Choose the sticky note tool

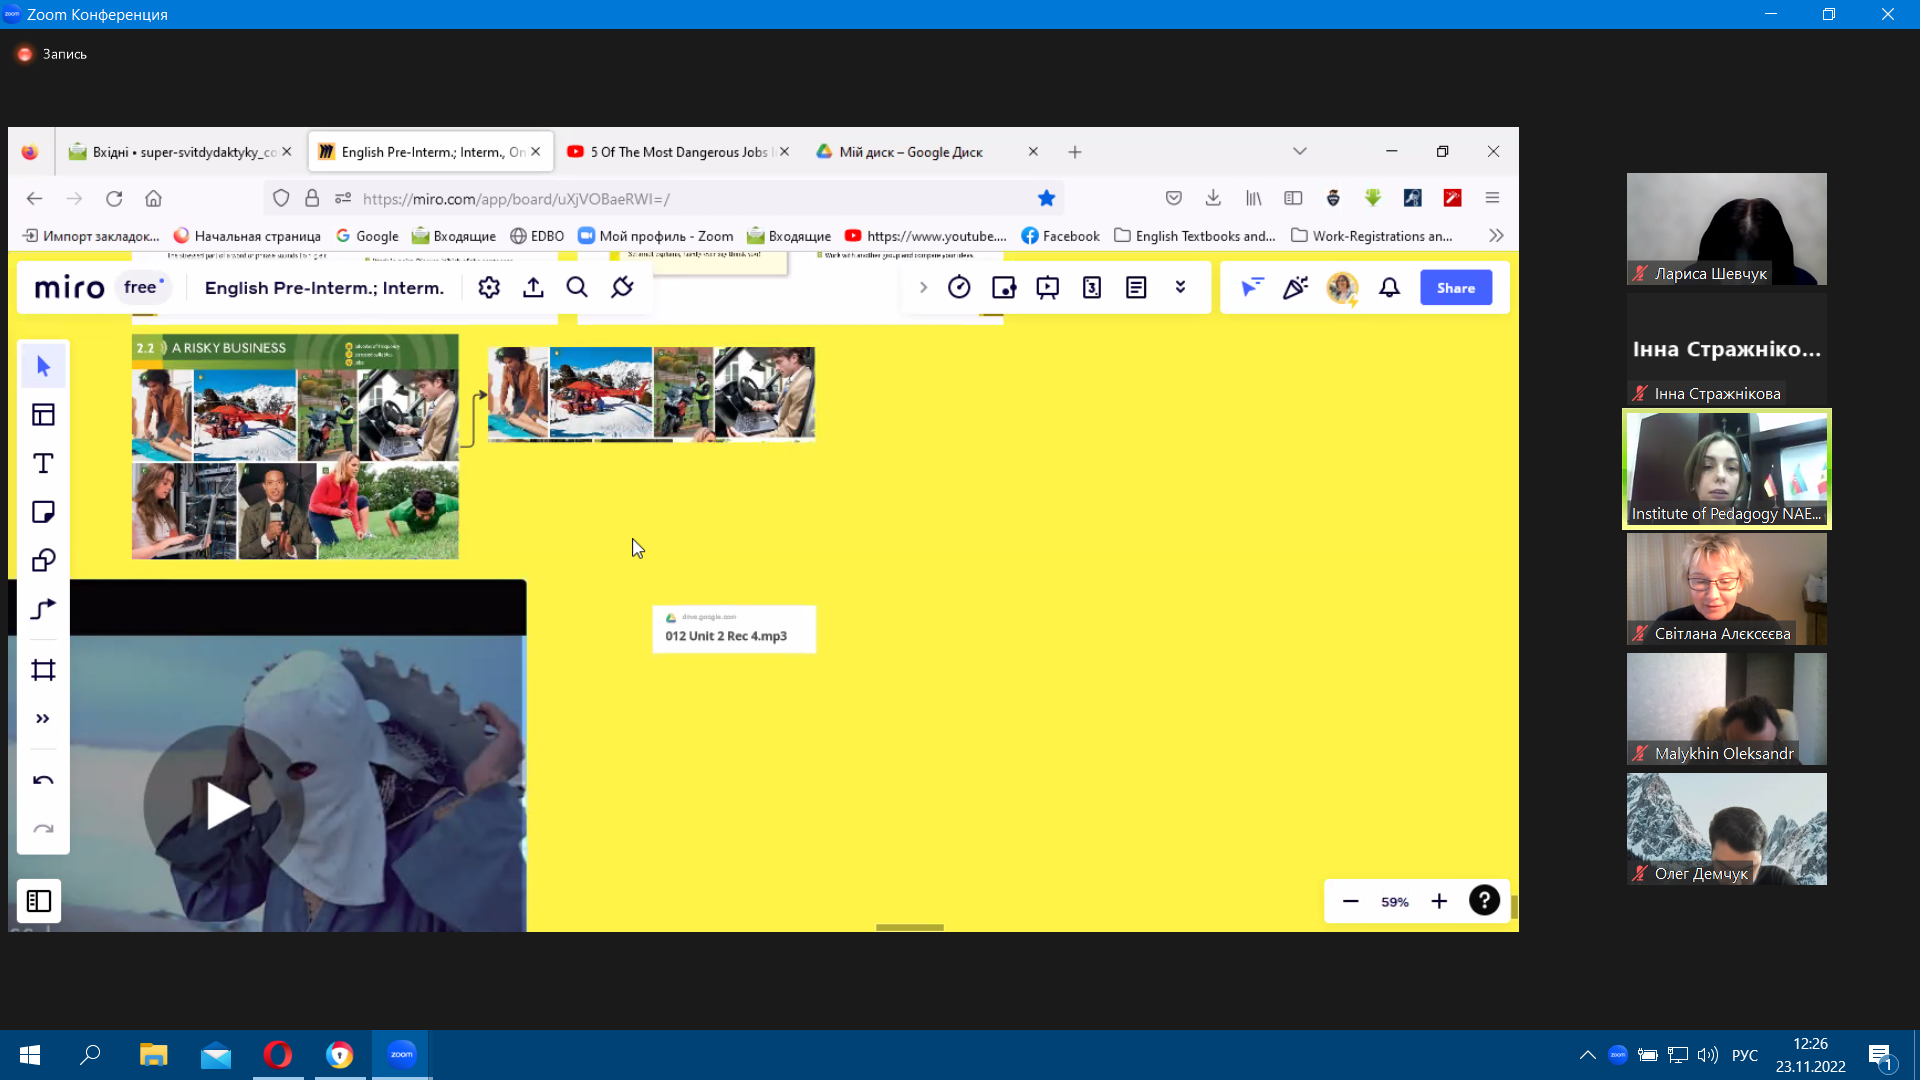click(43, 512)
